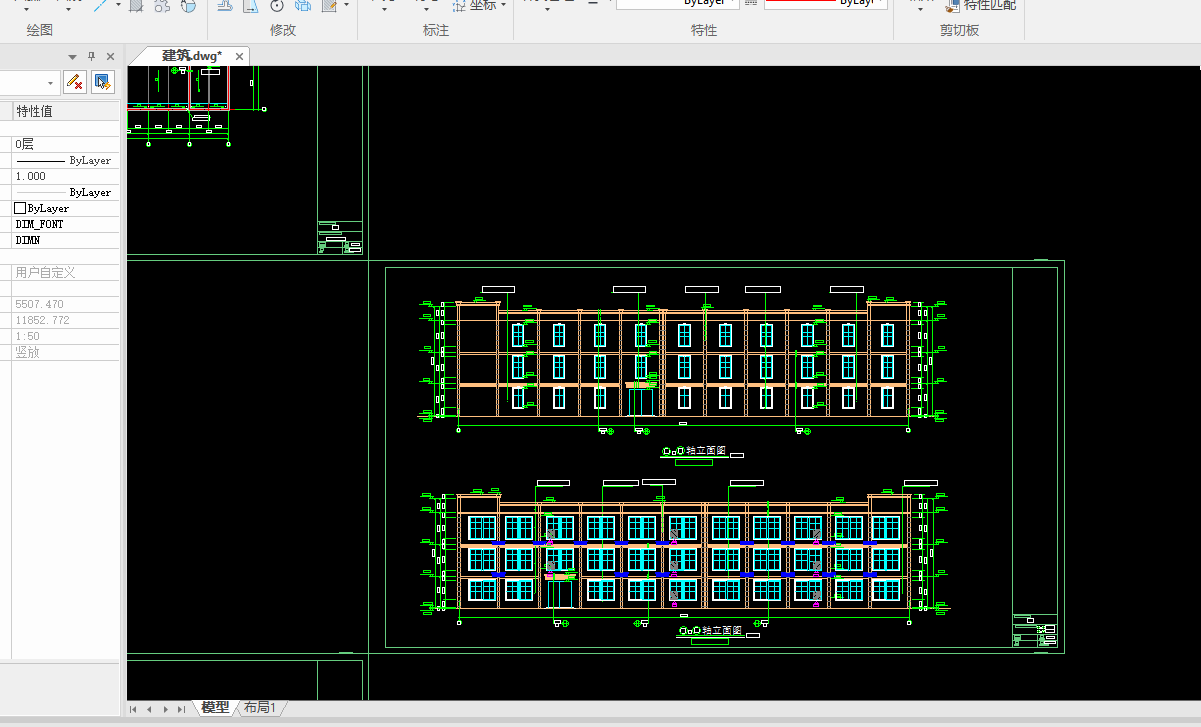Click the 竖放 orientation value
The width and height of the screenshot is (1201, 727).
[x=65, y=352]
